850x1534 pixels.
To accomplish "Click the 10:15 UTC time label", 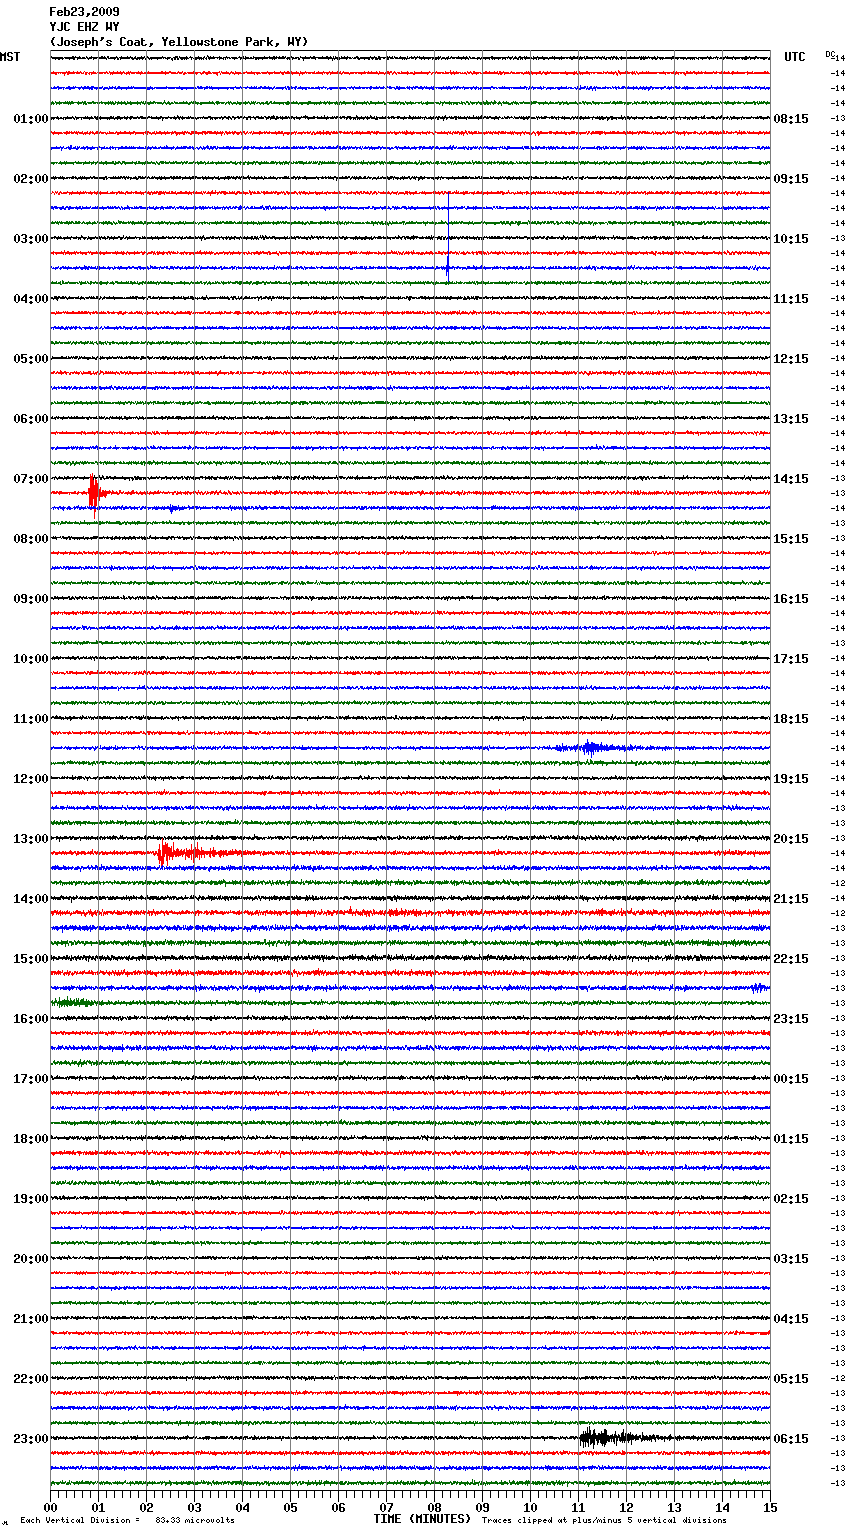I will pyautogui.click(x=791, y=239).
